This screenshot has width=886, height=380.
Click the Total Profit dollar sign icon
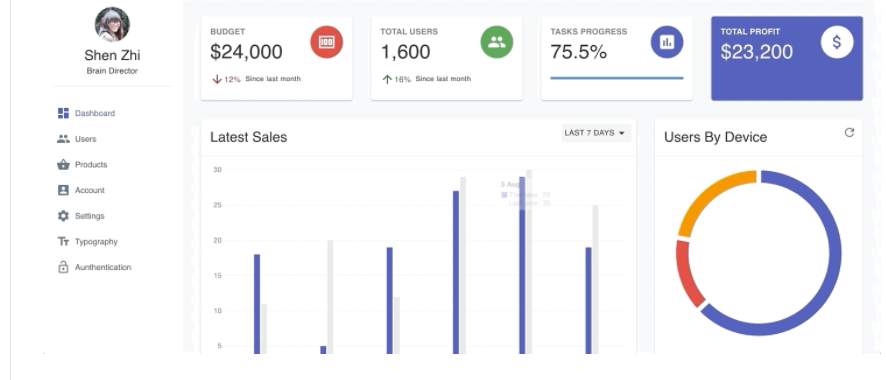[x=837, y=42]
